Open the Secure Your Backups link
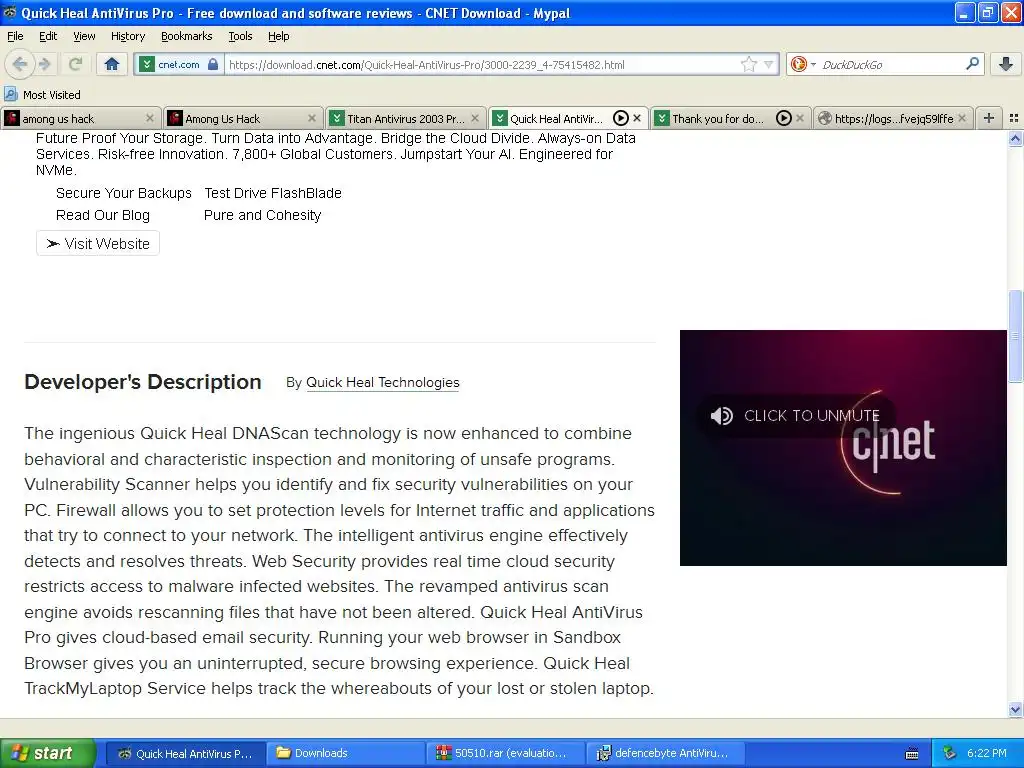 point(123,193)
